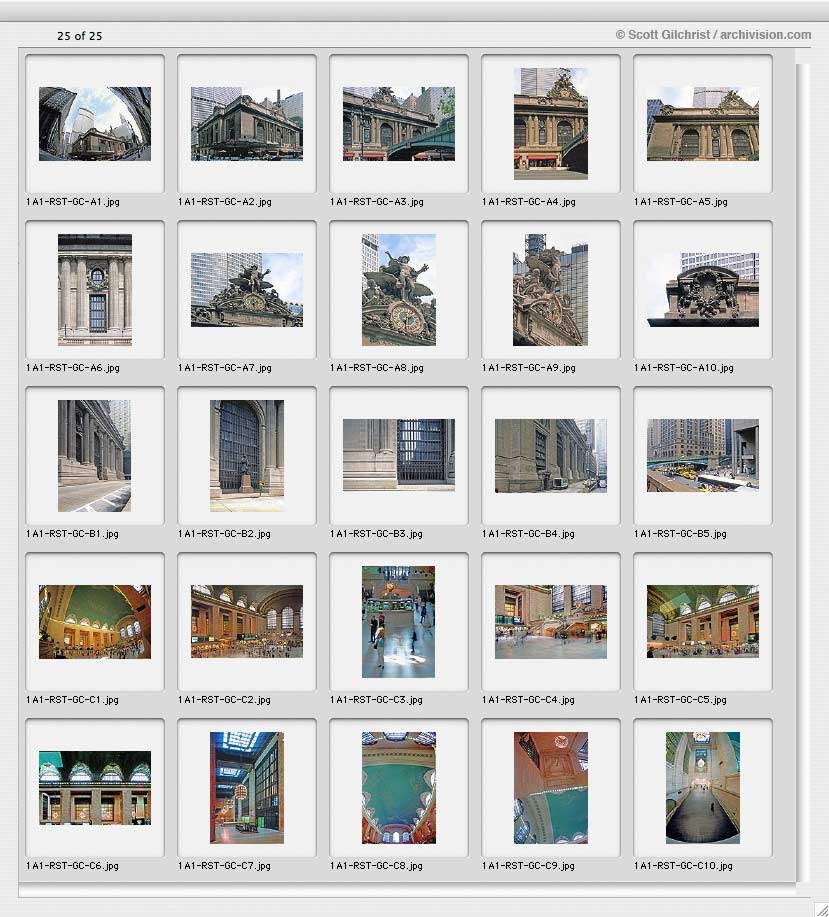The image size is (829, 917).
Task: Select thumbnail 1A1-RST-GC-A6.jpg column window
Action: pos(95,290)
